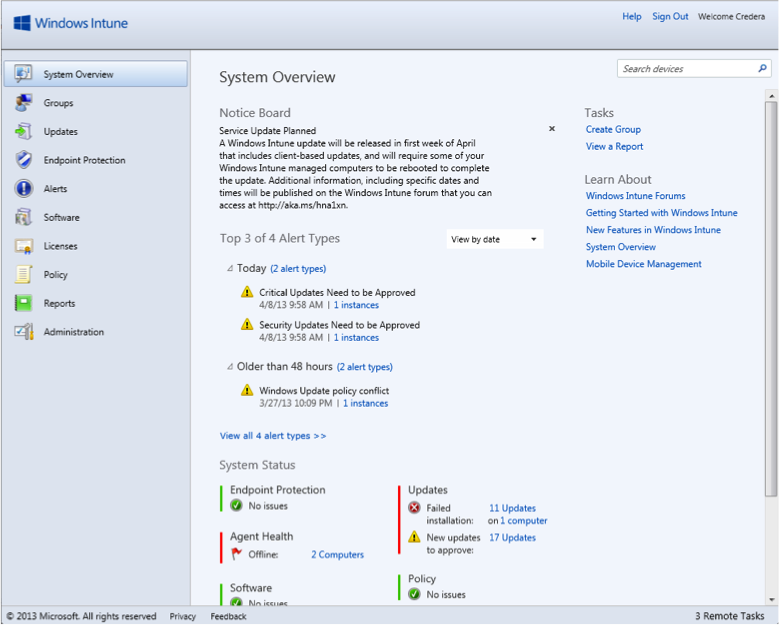Click 3 Remote Tasks in status bar

coord(729,616)
